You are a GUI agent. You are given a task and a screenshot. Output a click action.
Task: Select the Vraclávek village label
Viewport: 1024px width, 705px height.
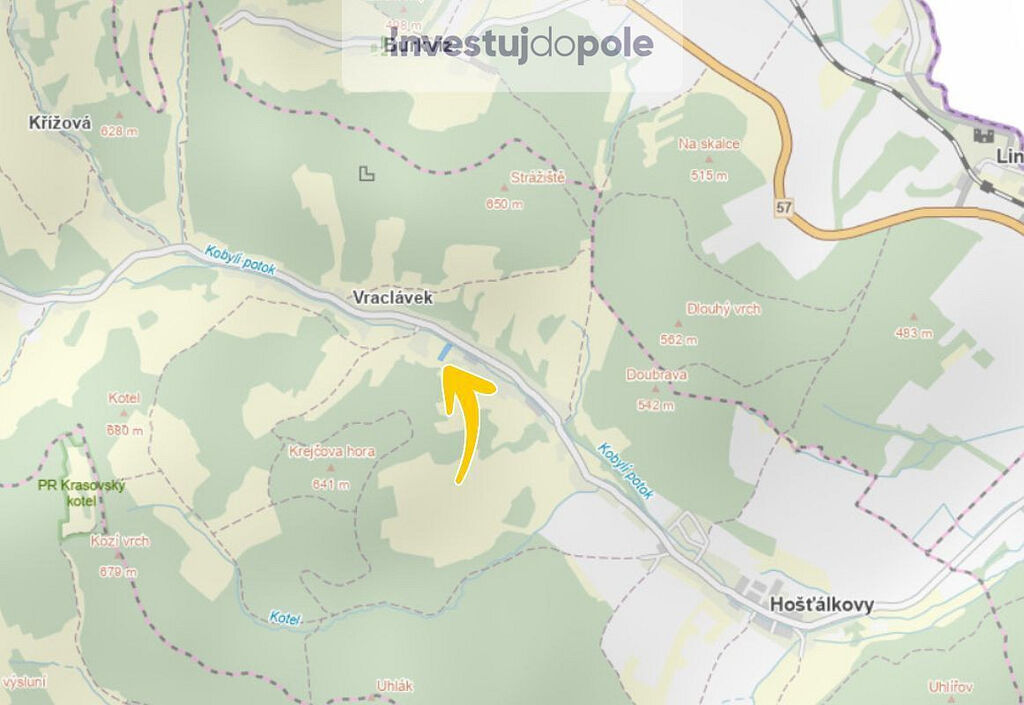pos(392,298)
